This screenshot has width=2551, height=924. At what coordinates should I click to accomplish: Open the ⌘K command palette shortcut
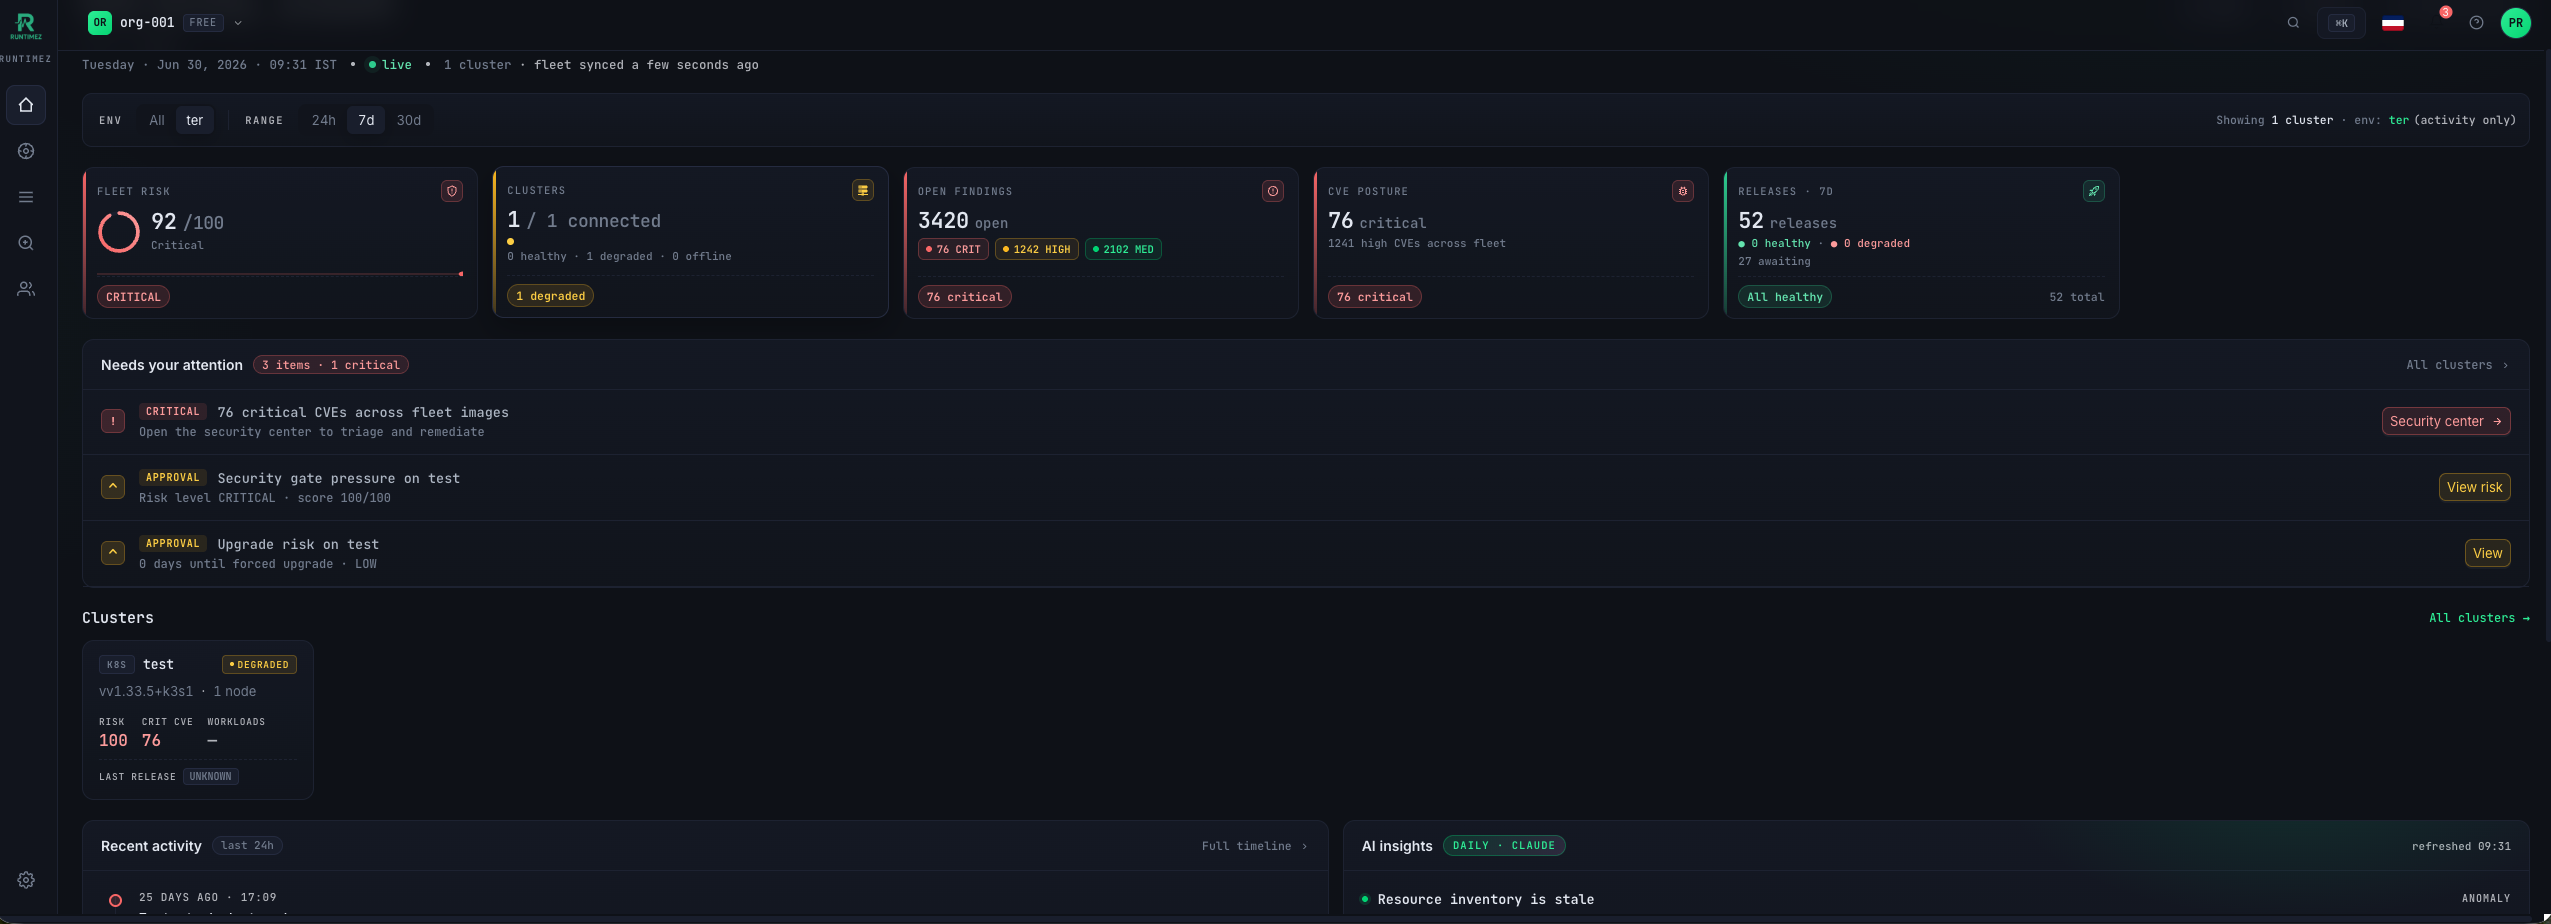point(2341,23)
